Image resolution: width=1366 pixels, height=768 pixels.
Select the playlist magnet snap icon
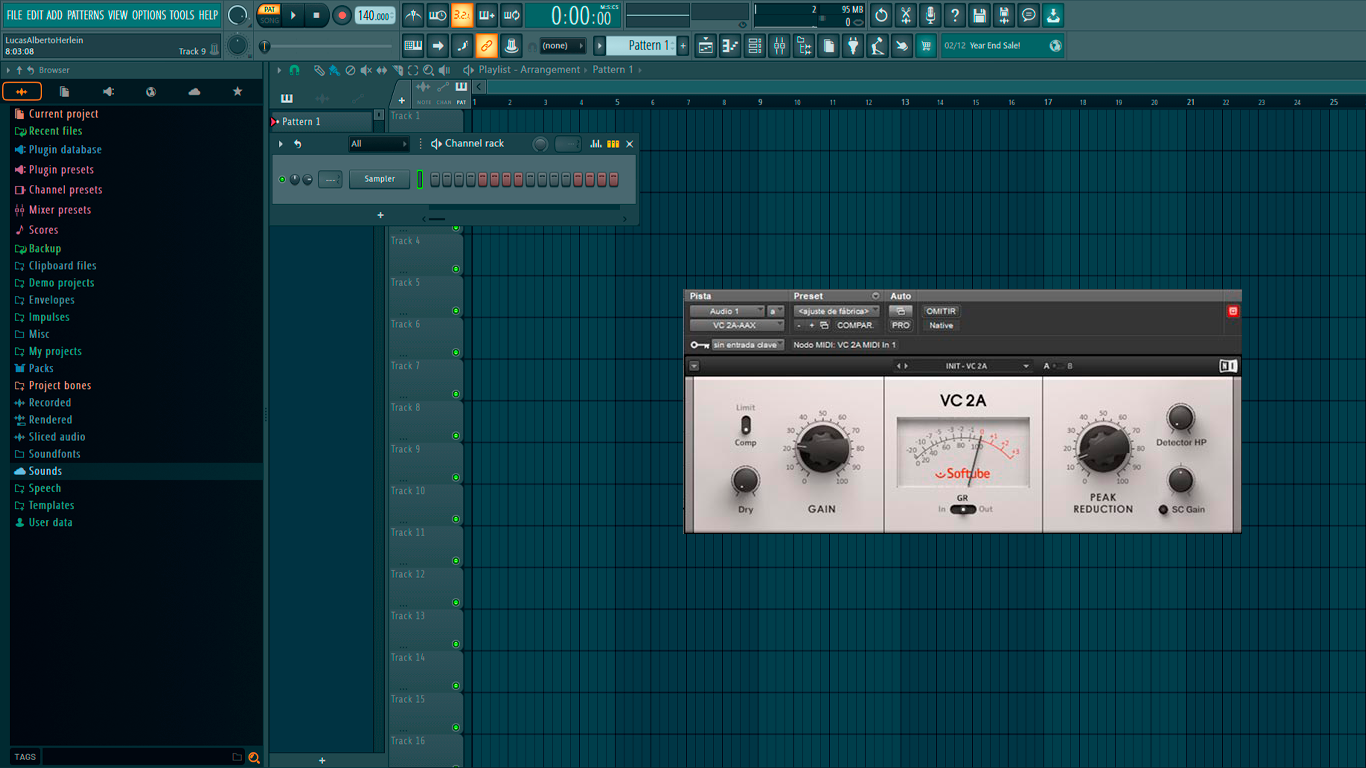[294, 70]
